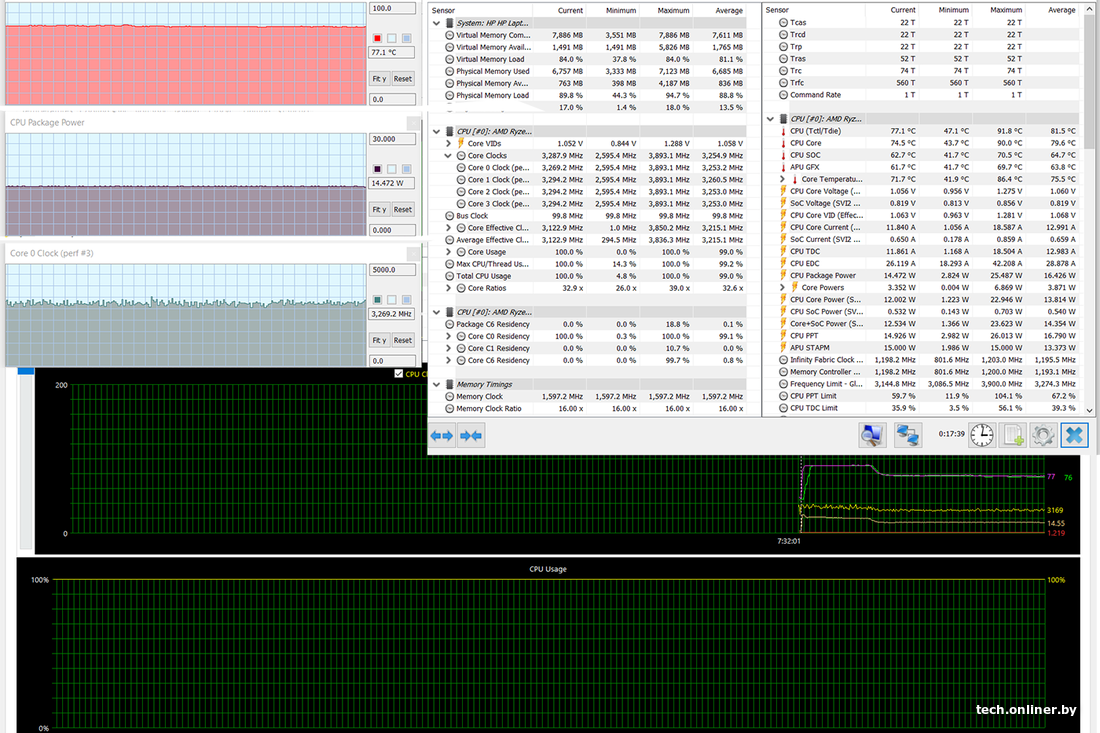Collapse the Core Clocks tree node
This screenshot has width=1100, height=733.
[448, 156]
